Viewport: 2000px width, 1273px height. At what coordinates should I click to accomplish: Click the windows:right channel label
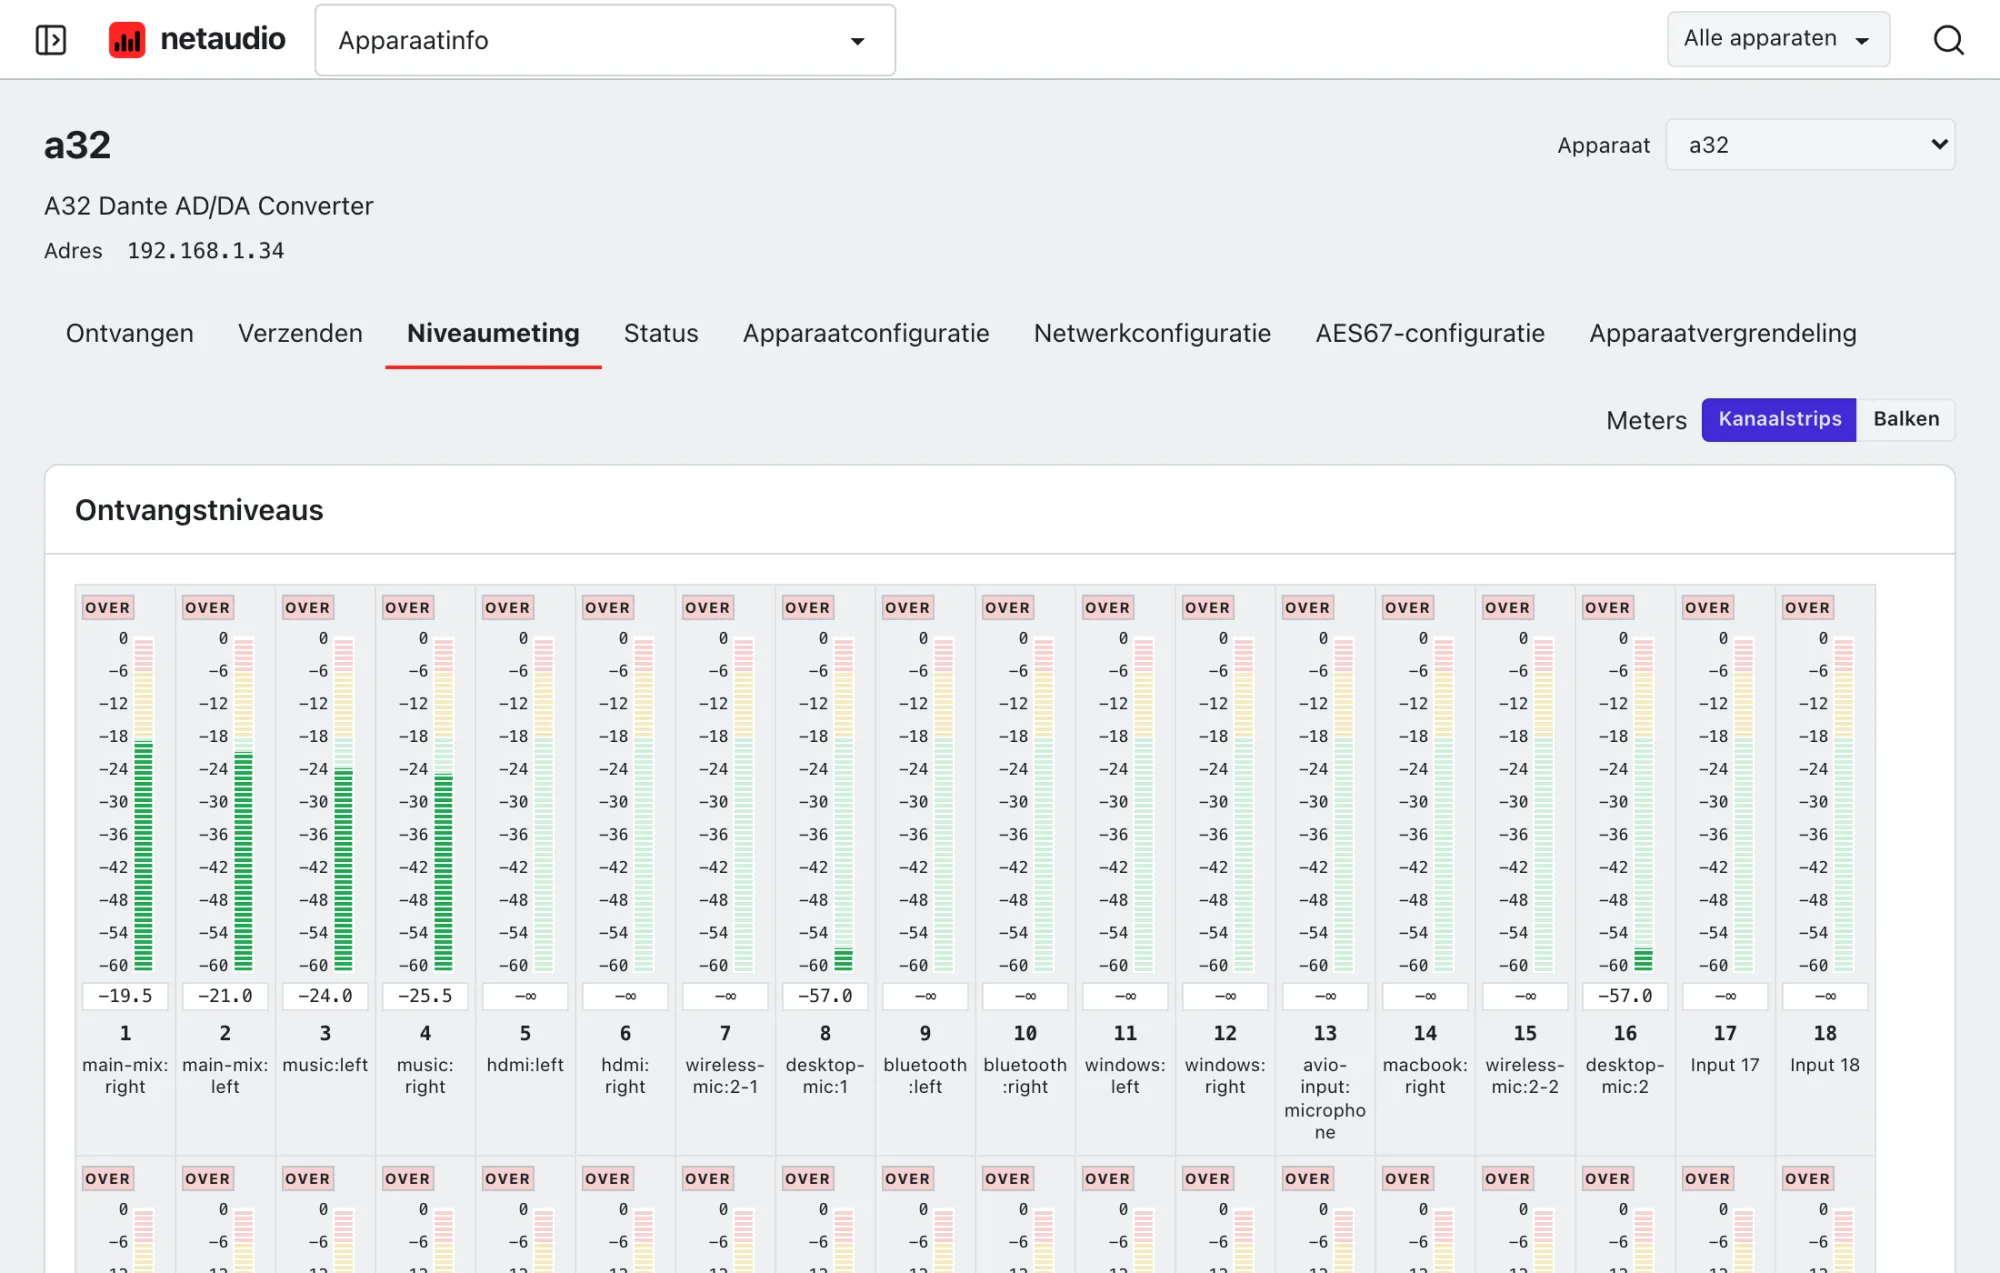pyautogui.click(x=1225, y=1076)
